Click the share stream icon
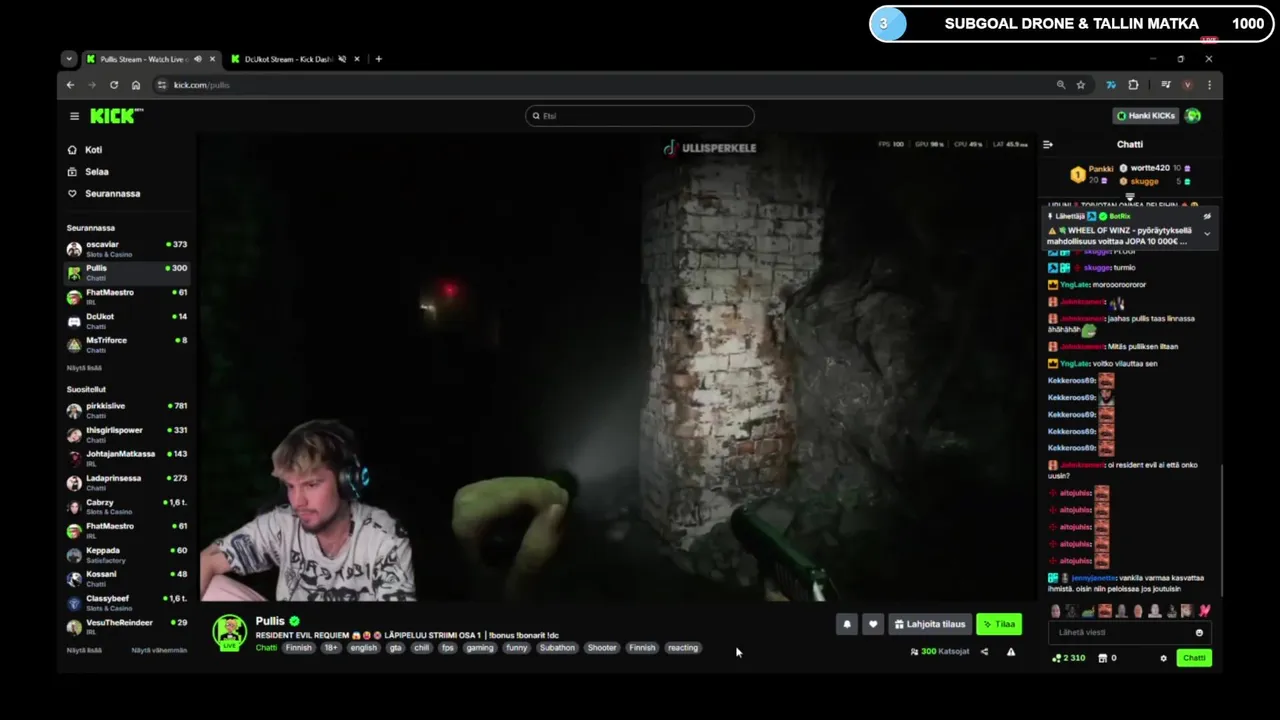Image resolution: width=1280 pixels, height=720 pixels. (984, 652)
